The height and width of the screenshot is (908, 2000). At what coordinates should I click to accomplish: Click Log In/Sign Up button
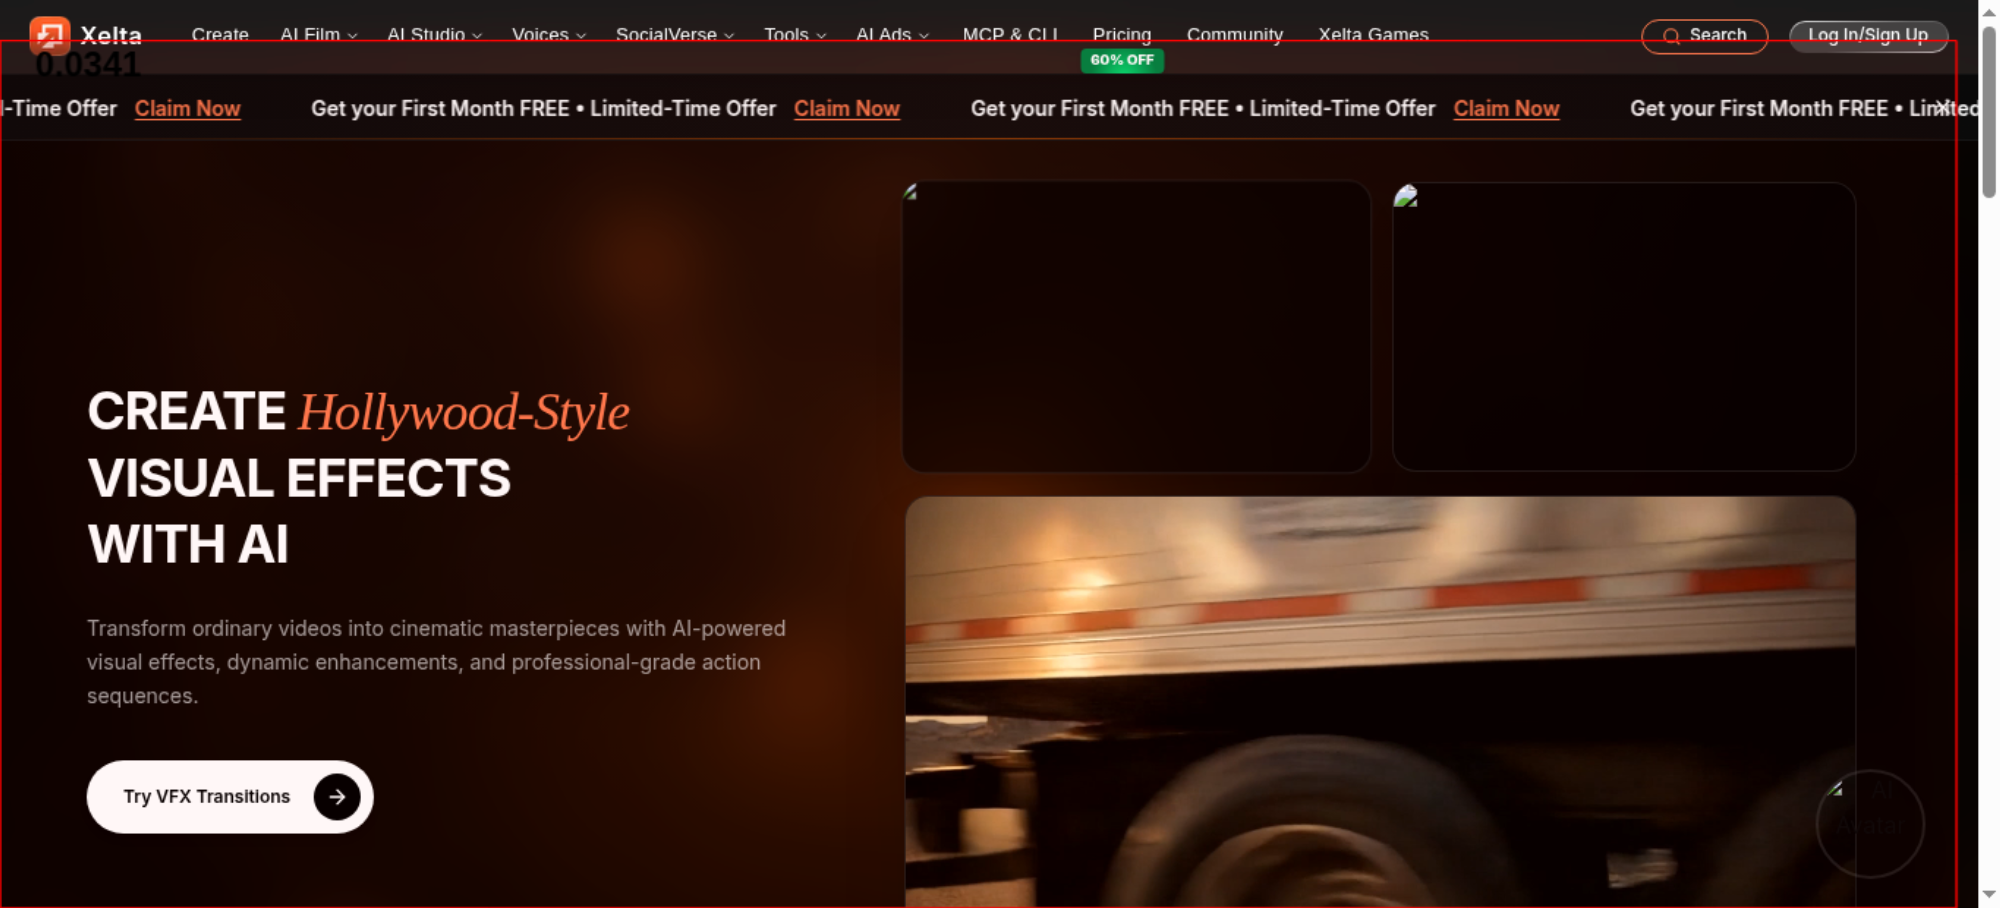[1868, 36]
